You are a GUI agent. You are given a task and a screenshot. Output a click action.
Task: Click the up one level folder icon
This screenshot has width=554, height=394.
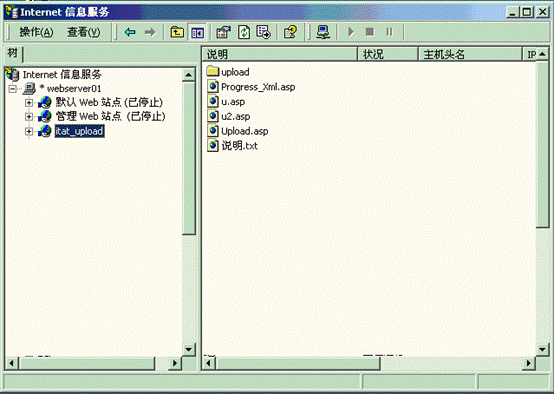tap(177, 33)
